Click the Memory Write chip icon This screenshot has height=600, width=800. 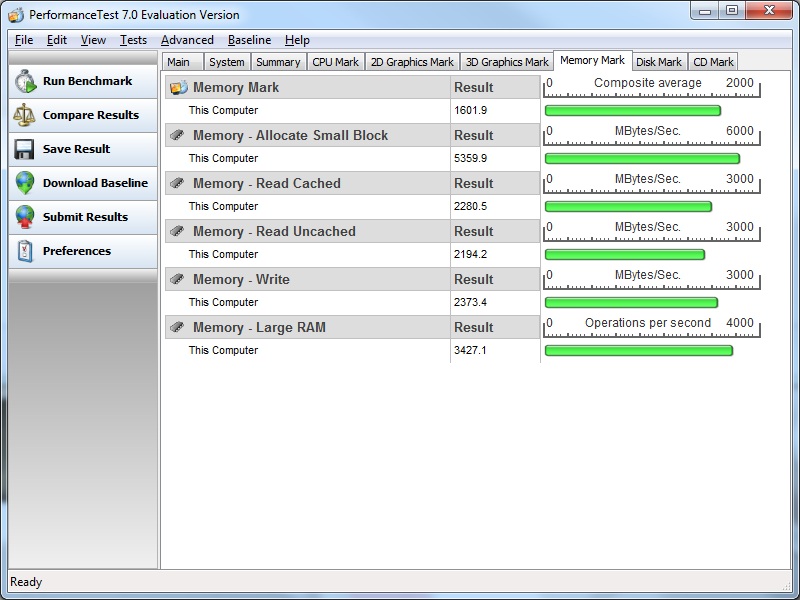(177, 279)
